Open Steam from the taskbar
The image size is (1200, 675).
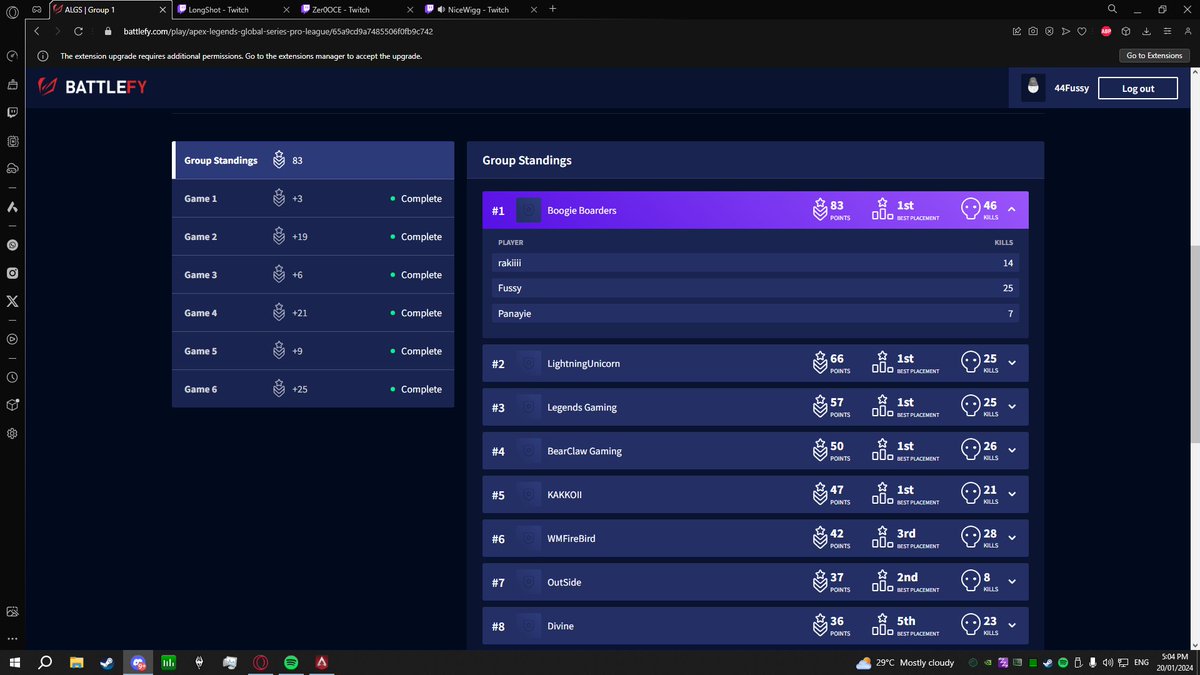pos(107,662)
